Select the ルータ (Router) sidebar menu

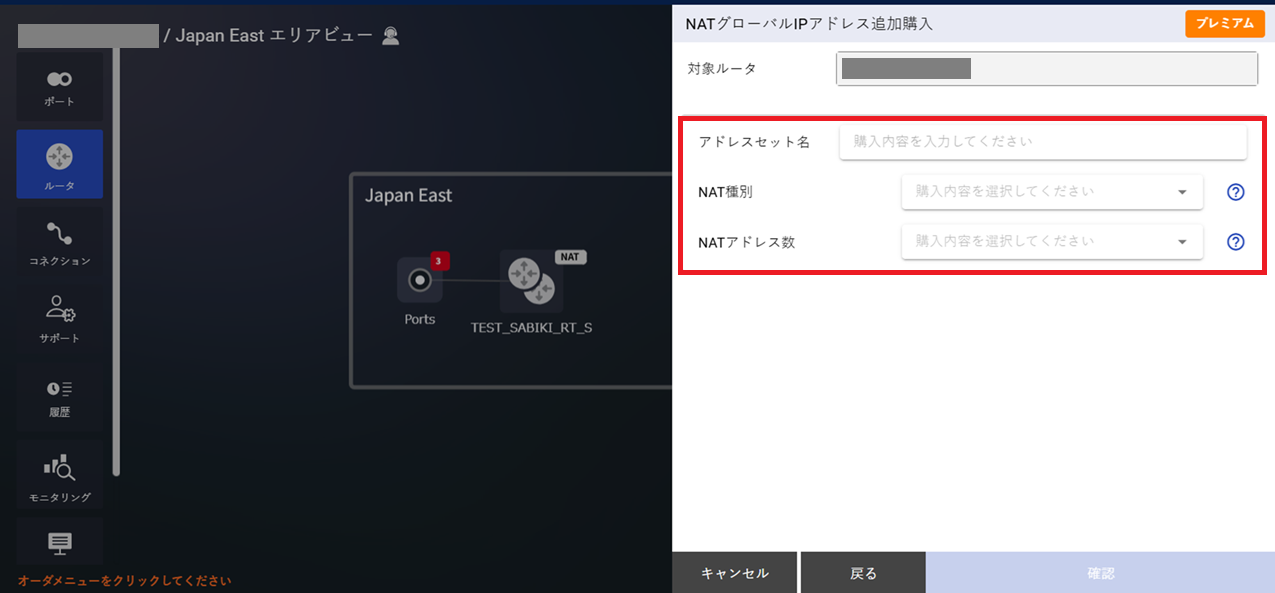(x=59, y=164)
